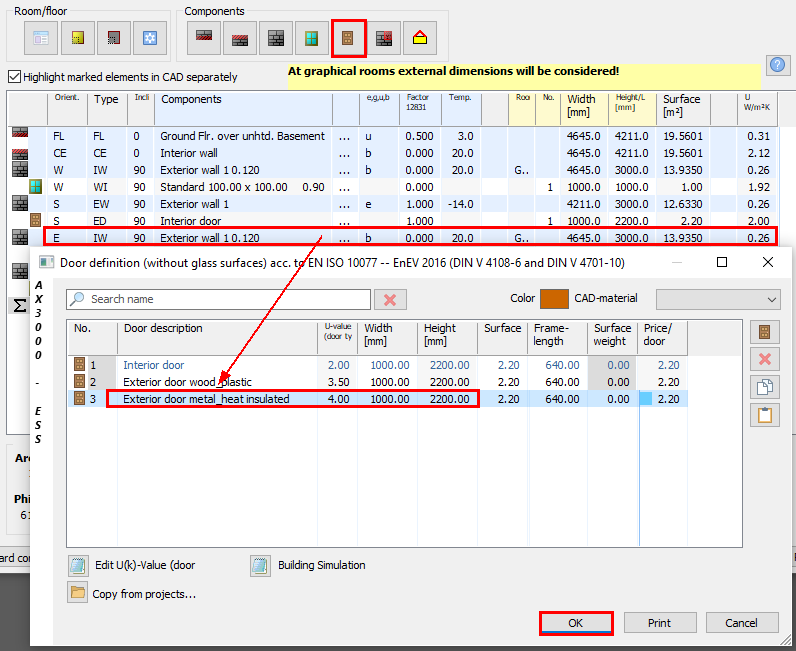Click the Components column header in main table
Image resolution: width=796 pixels, height=651 pixels.
point(243,108)
